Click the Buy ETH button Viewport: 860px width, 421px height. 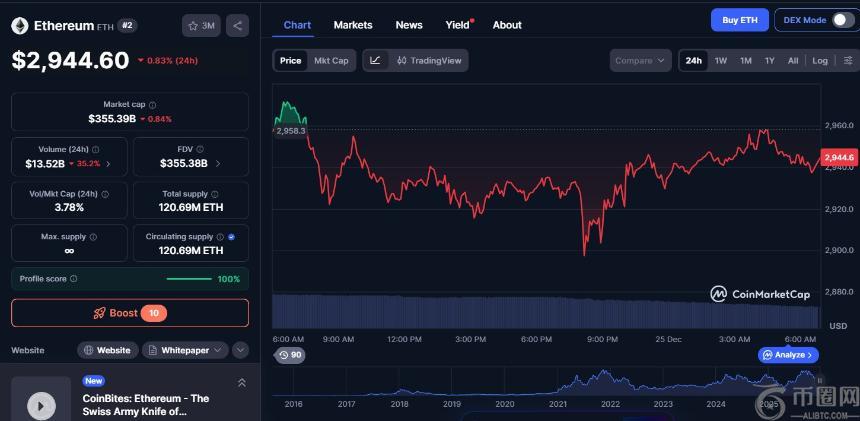coord(739,20)
